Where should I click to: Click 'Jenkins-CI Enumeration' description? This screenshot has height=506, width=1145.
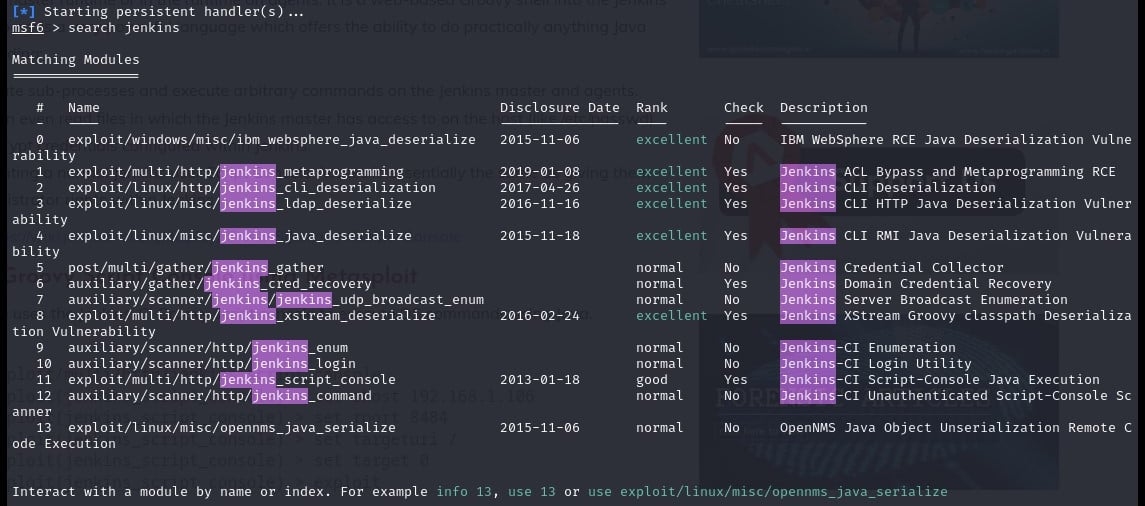pyautogui.click(x=868, y=348)
